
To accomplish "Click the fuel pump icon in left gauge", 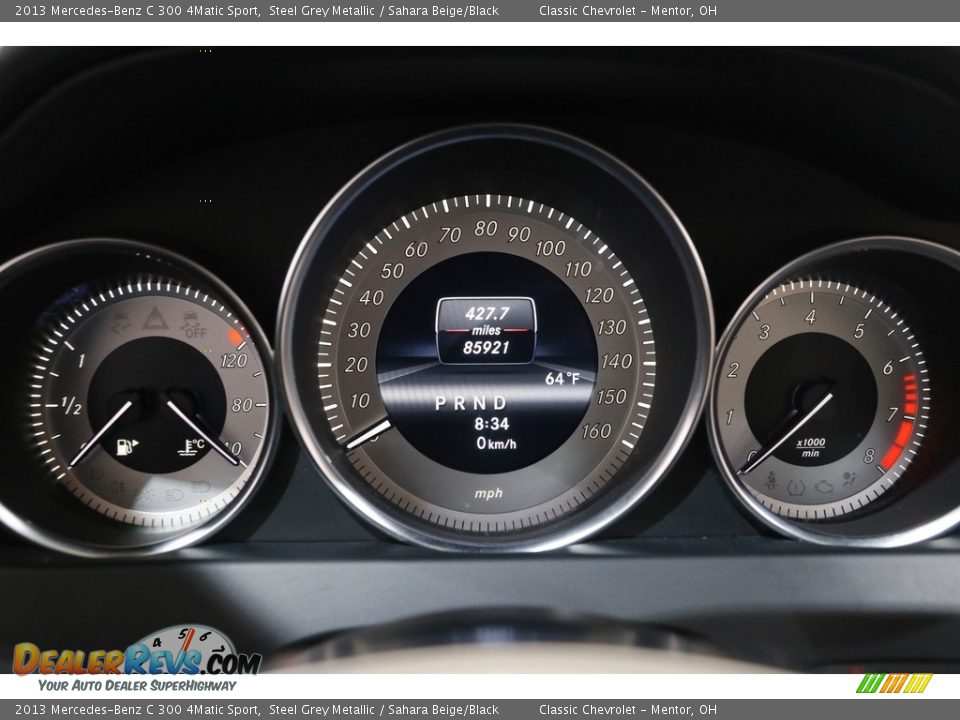I will coord(127,446).
